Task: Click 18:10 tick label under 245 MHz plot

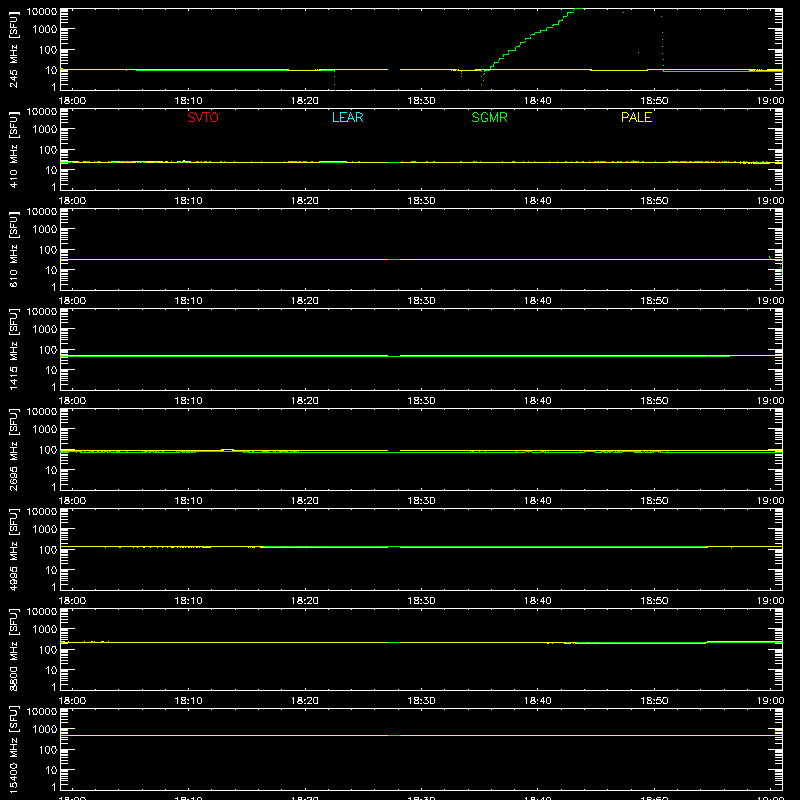Action: 188,101
